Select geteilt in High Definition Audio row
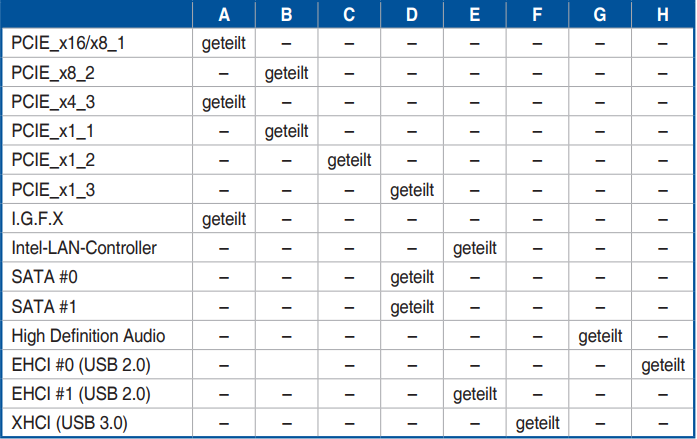This screenshot has height=439, width=697. point(600,336)
